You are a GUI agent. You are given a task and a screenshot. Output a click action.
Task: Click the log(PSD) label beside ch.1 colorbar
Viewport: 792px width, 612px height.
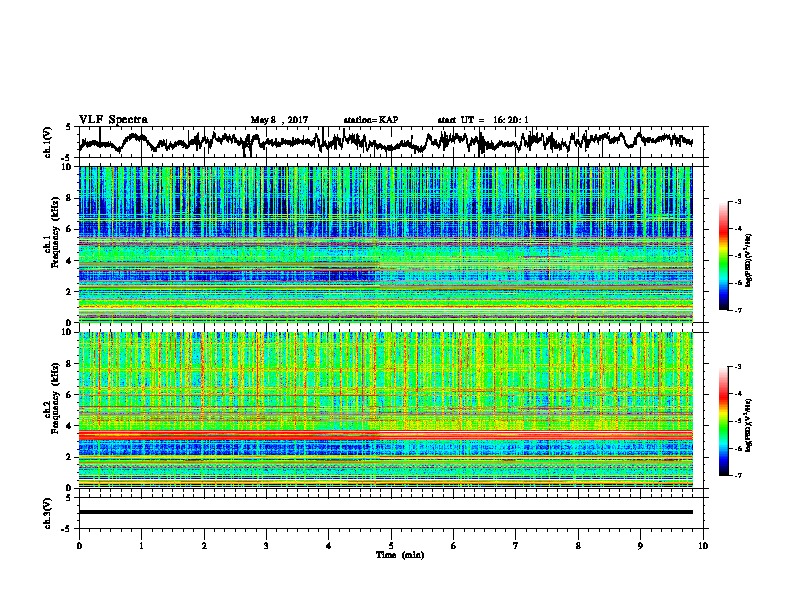[749, 261]
